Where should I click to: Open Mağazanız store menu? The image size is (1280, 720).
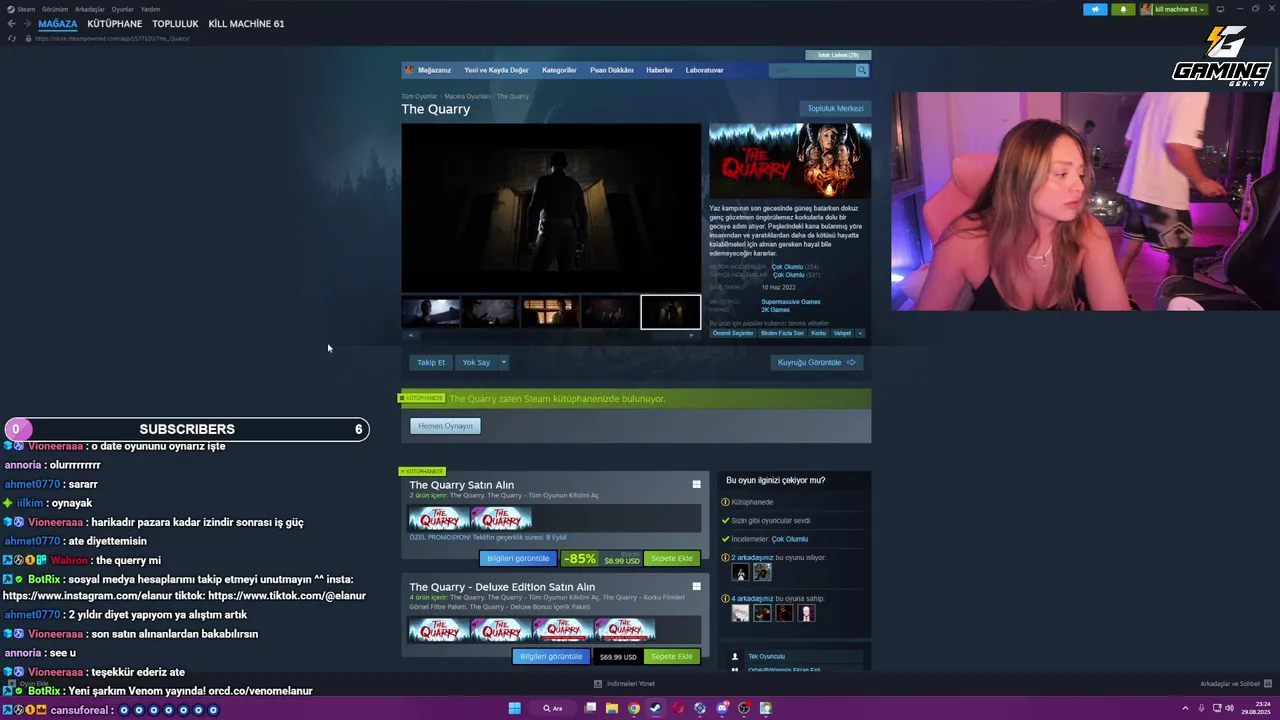tap(434, 70)
